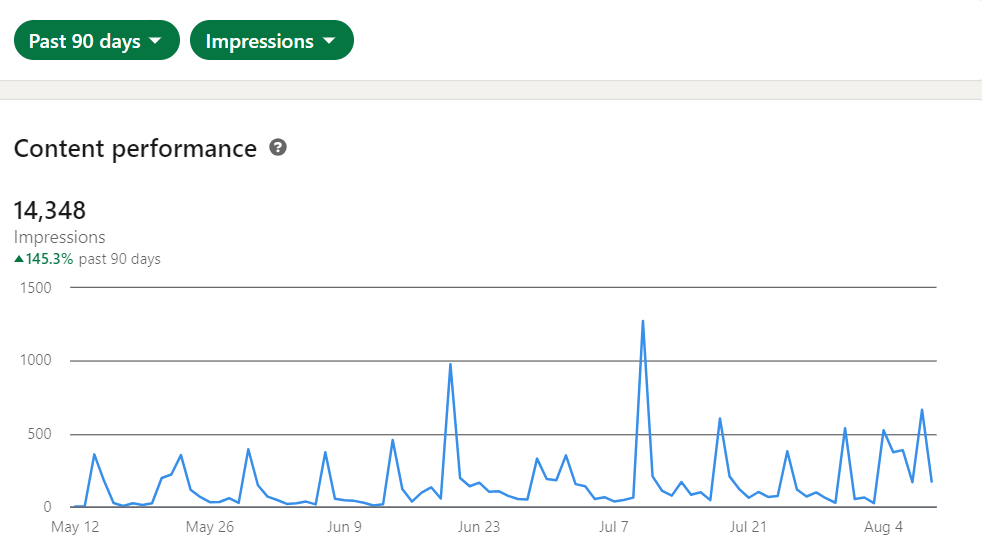Screen dimensions: 982x538
Task: Click the 1500 y-axis value
Action: (34, 288)
